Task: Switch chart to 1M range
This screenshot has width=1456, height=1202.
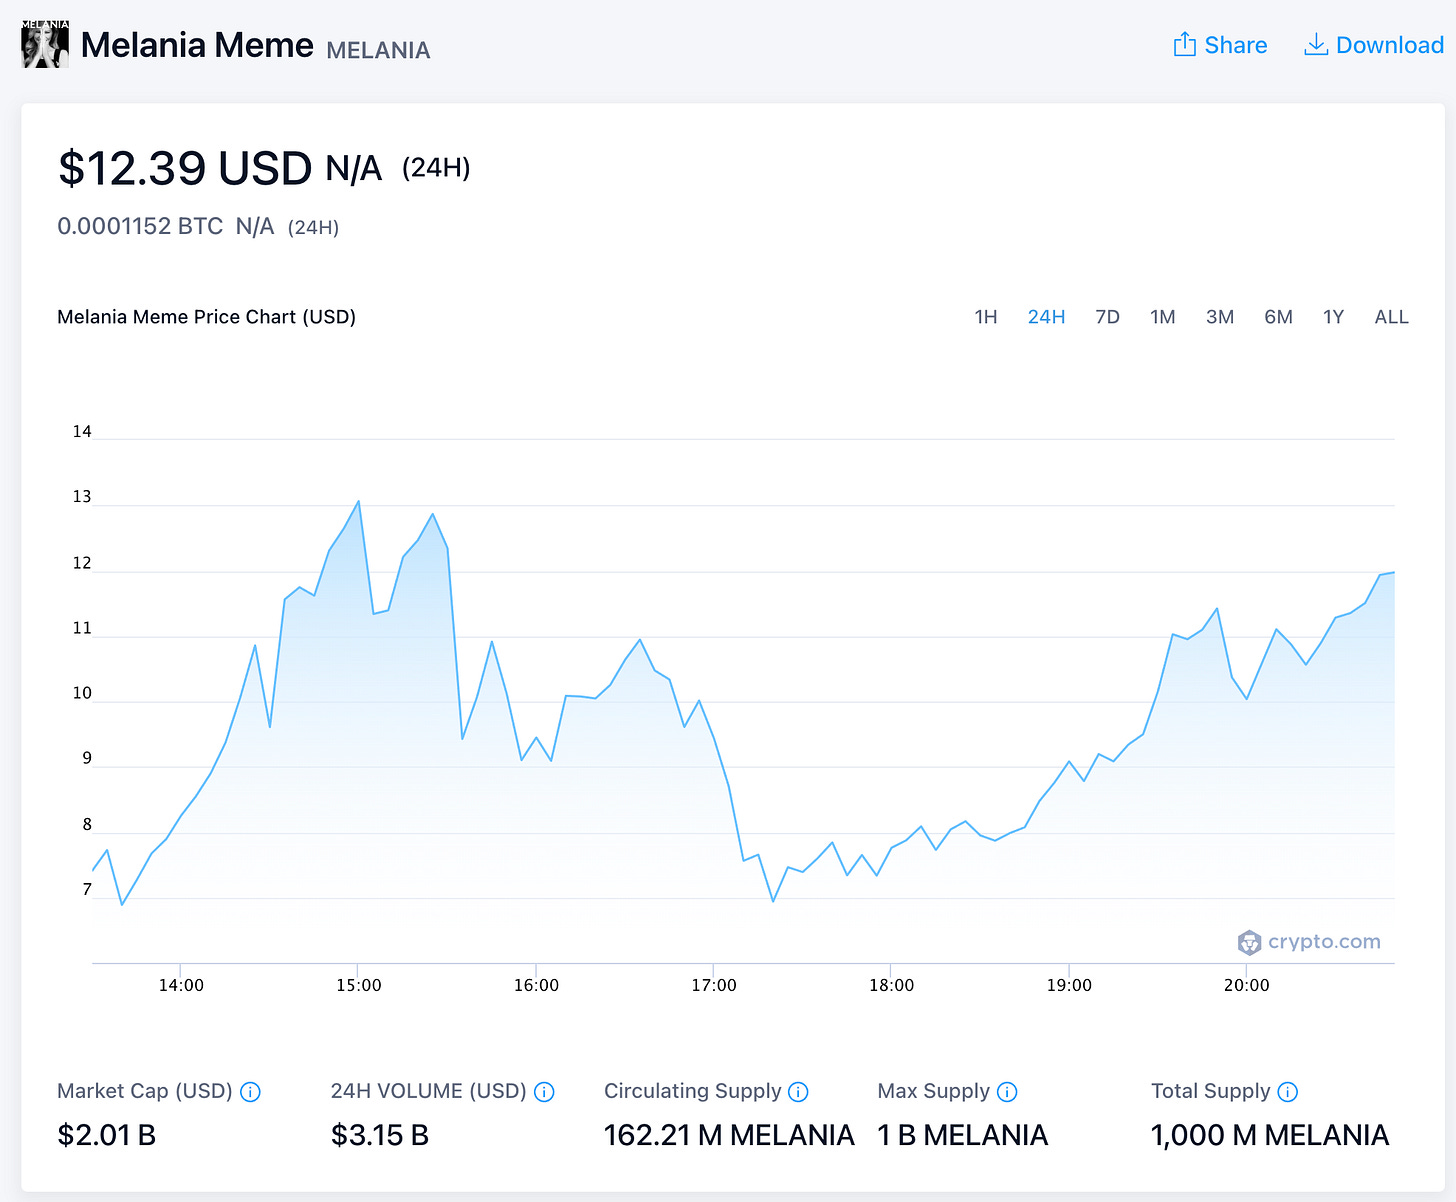Action: click(1162, 317)
